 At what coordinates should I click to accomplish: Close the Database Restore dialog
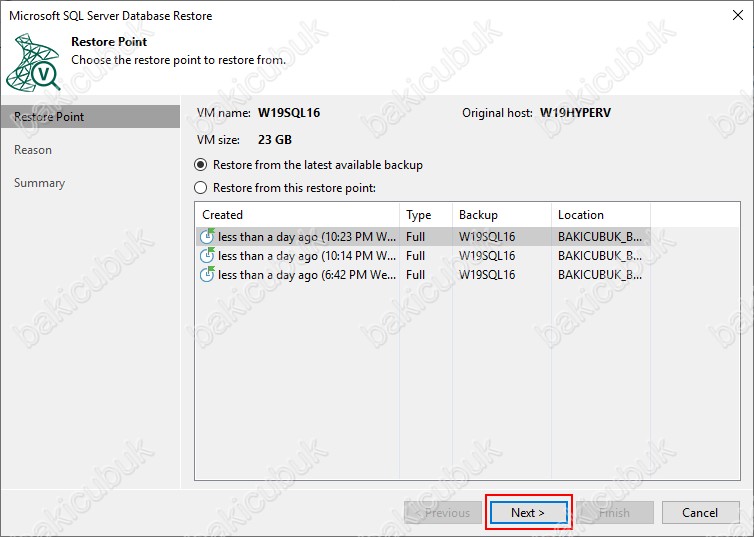738,15
